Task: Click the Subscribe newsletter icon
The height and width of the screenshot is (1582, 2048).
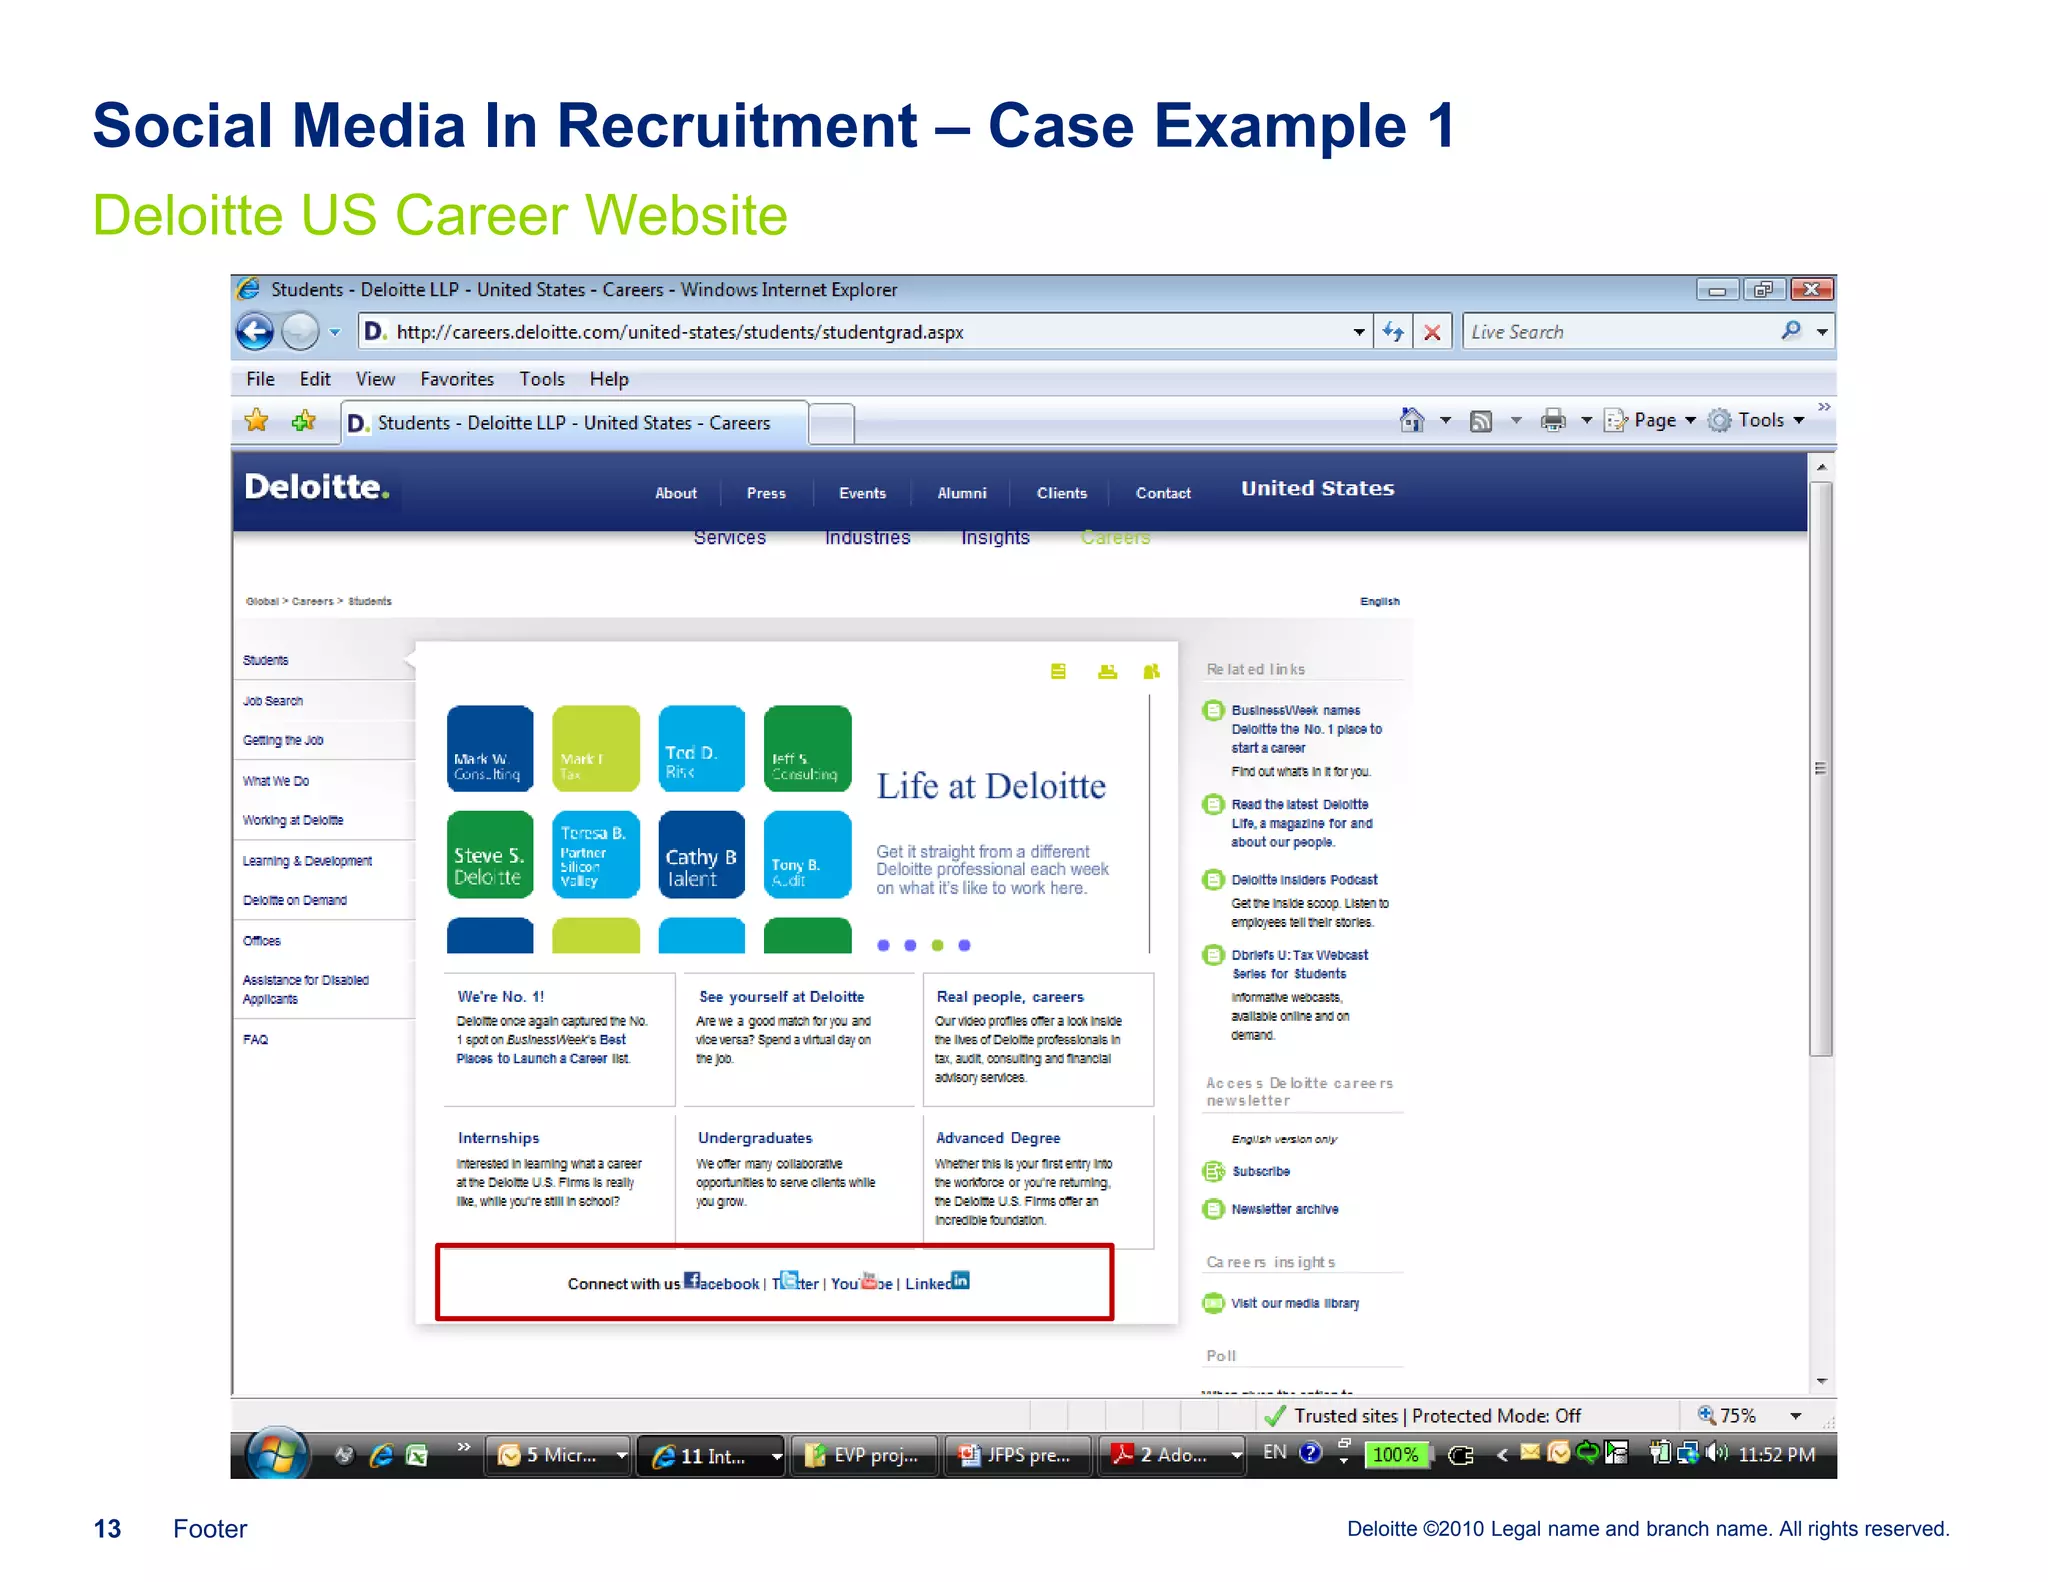Action: pos(1213,1171)
